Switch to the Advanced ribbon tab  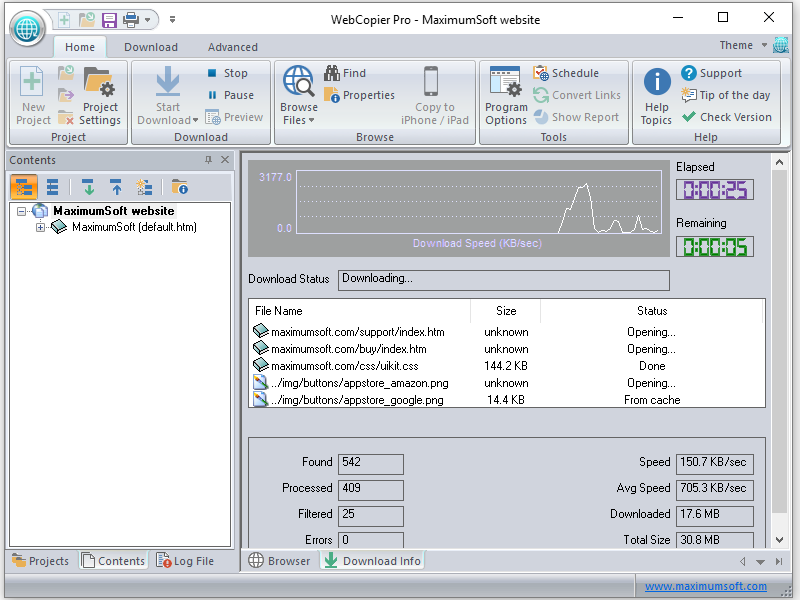[232, 47]
